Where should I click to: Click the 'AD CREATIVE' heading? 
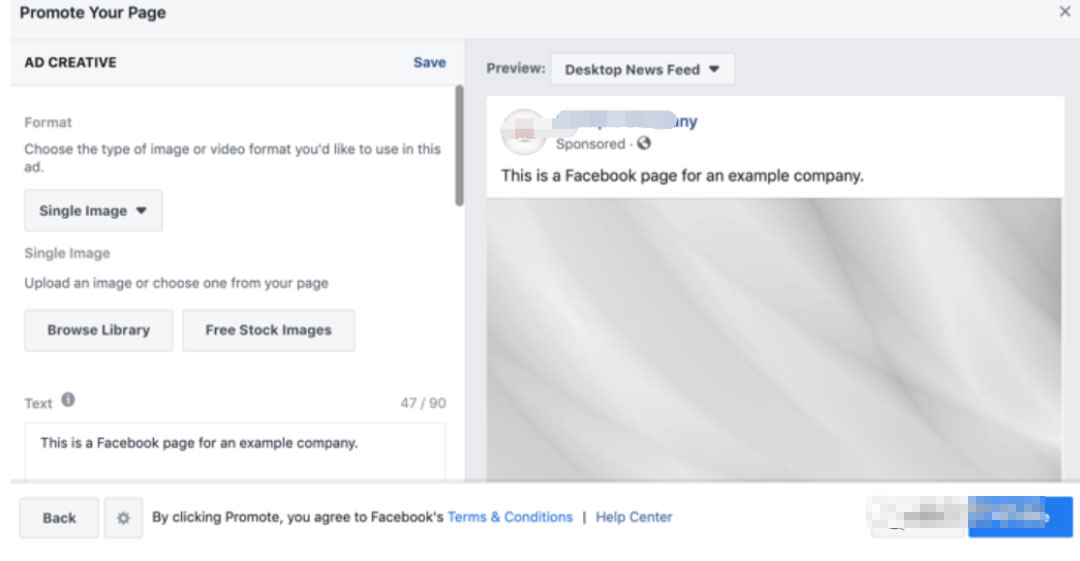point(70,63)
